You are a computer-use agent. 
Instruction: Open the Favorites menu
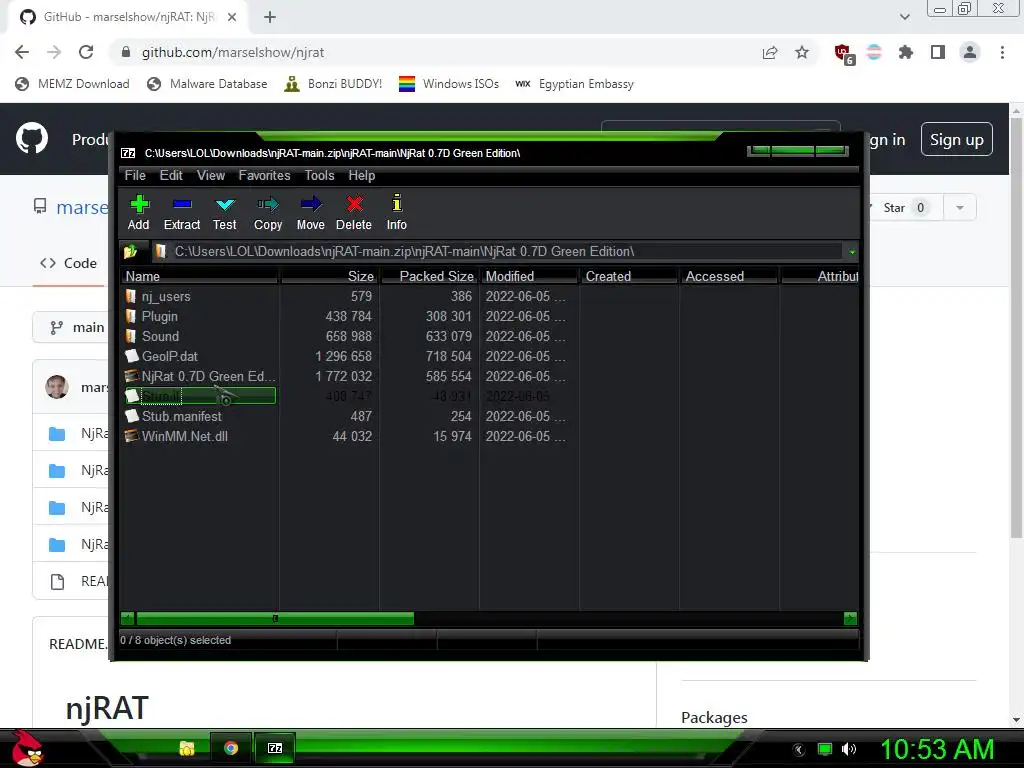[264, 176]
